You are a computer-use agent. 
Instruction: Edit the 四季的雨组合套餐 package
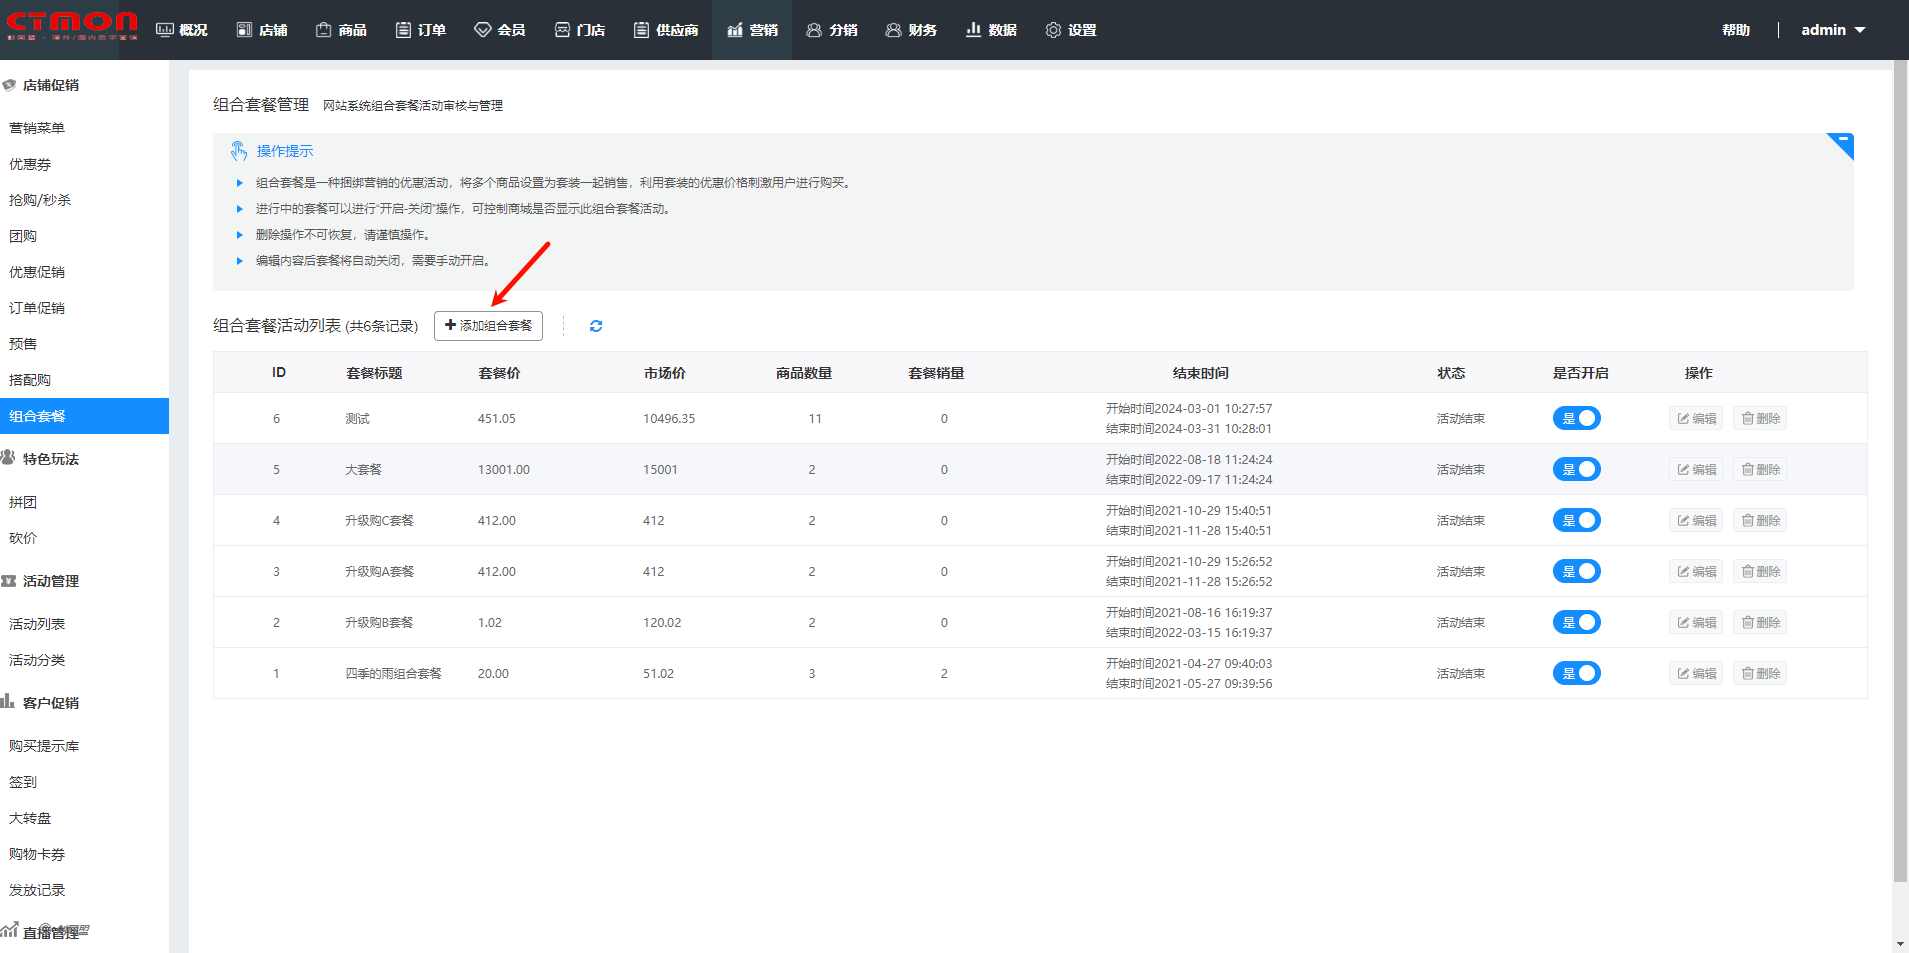click(1696, 674)
